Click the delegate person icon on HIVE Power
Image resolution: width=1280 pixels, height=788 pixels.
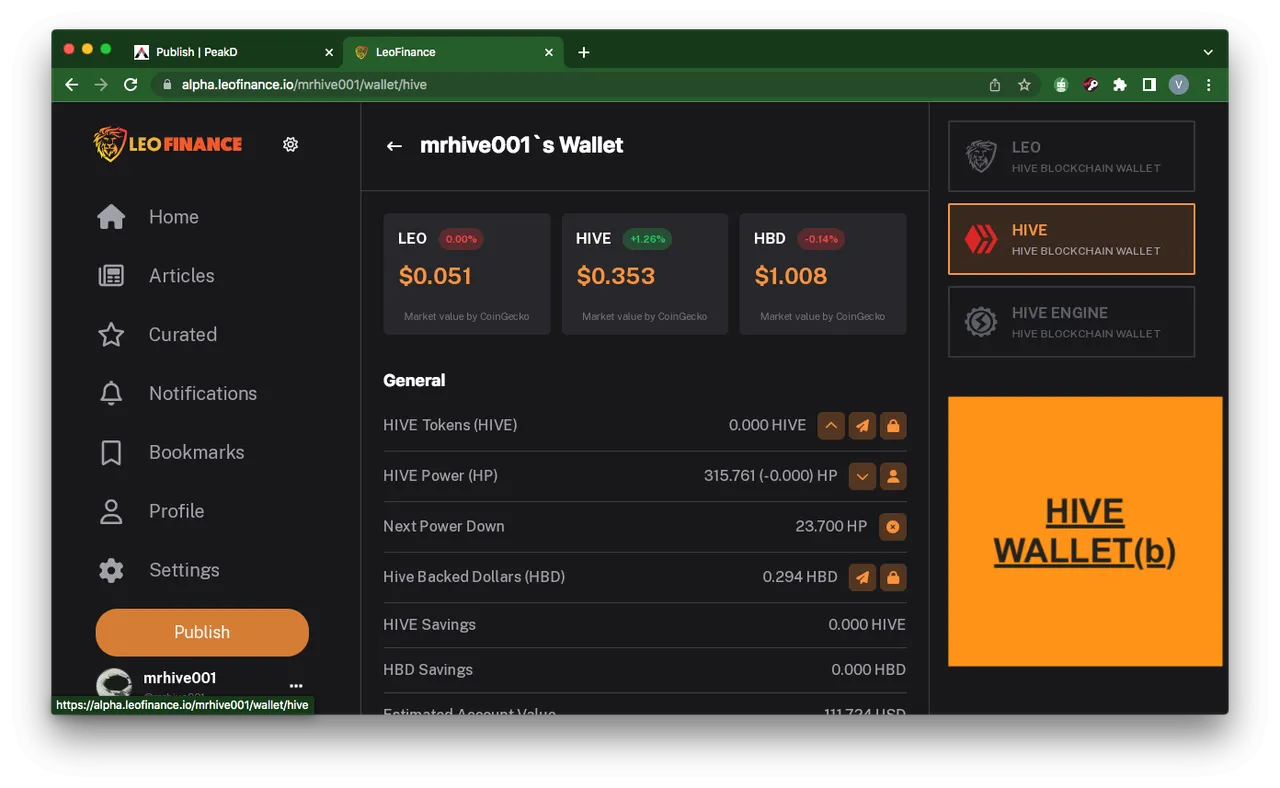point(893,476)
